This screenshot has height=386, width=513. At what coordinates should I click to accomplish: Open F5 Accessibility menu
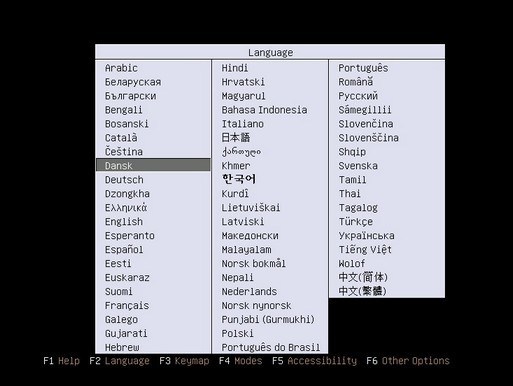314,361
